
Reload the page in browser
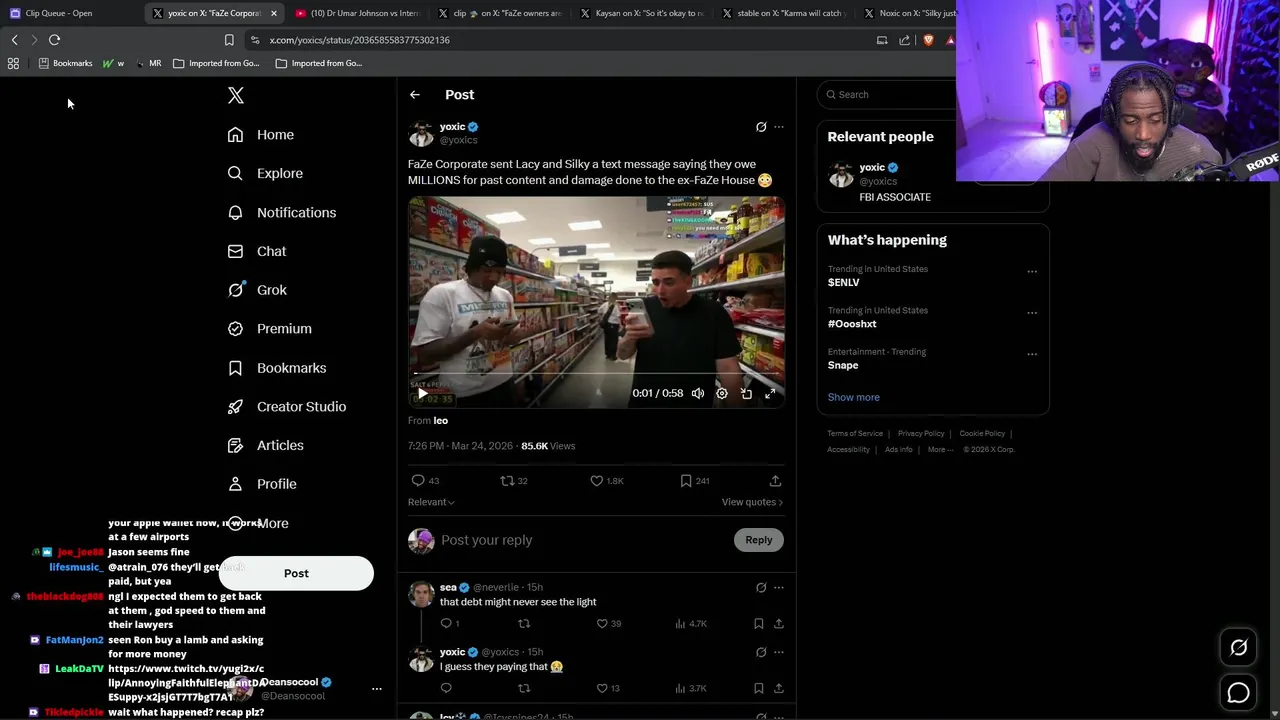coord(54,40)
